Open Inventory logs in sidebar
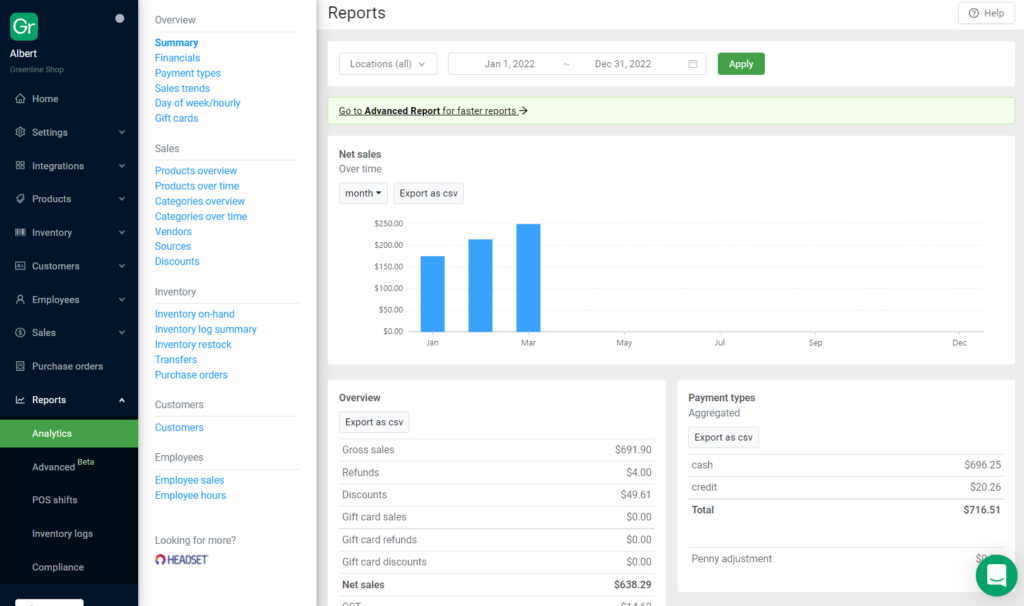This screenshot has height=606, width=1024. tap(63, 534)
